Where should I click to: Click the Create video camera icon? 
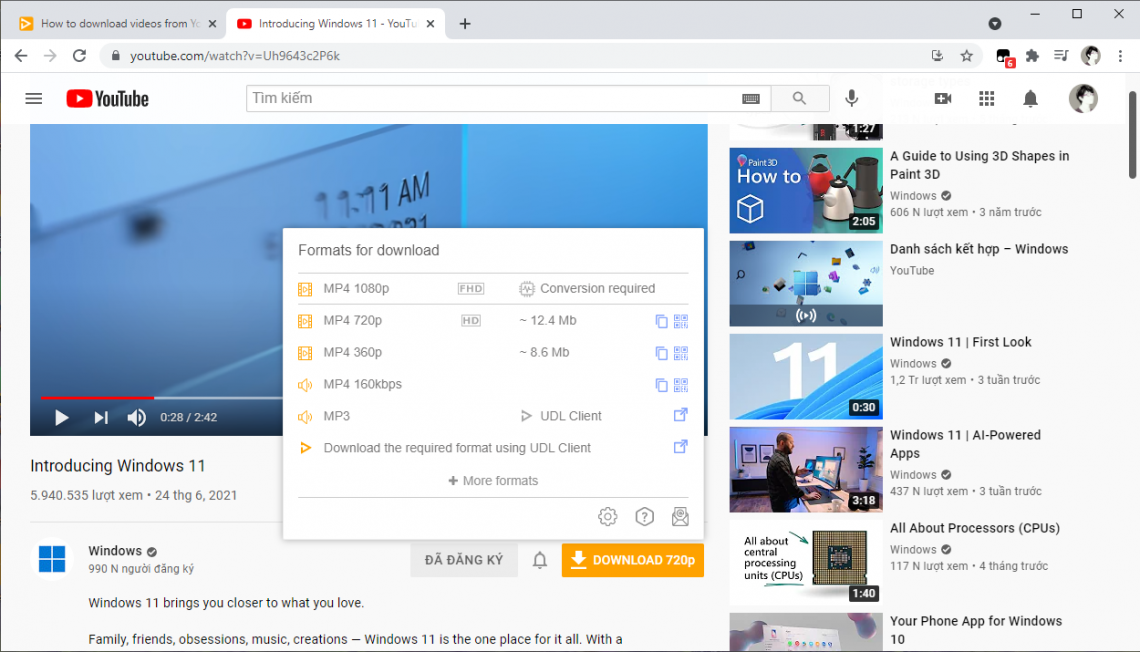click(x=942, y=98)
